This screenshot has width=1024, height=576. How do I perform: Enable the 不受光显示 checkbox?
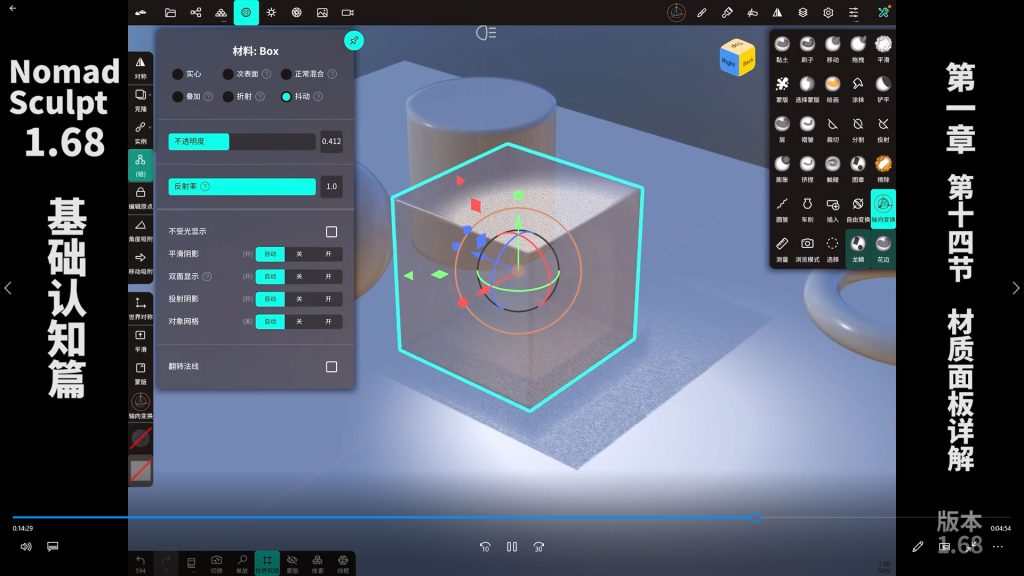click(331, 232)
